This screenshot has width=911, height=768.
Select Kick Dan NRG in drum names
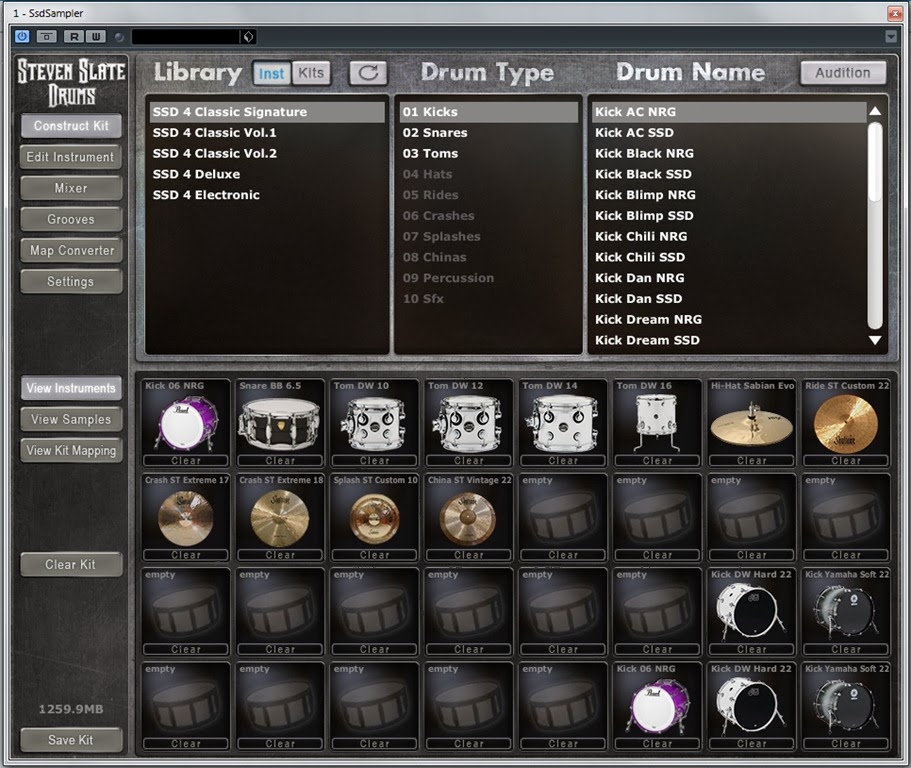pos(729,278)
